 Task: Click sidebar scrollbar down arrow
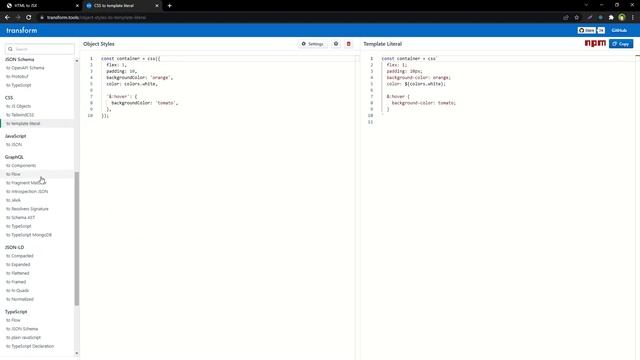pos(77,353)
